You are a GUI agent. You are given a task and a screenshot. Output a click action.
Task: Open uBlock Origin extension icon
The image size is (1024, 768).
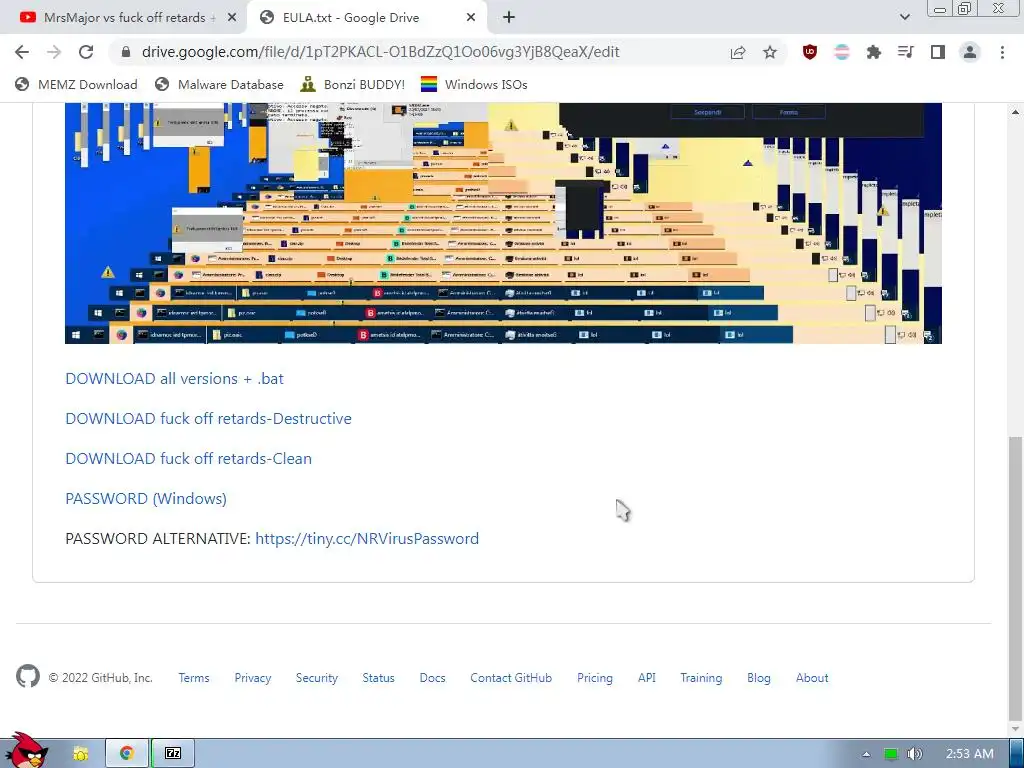pos(810,52)
